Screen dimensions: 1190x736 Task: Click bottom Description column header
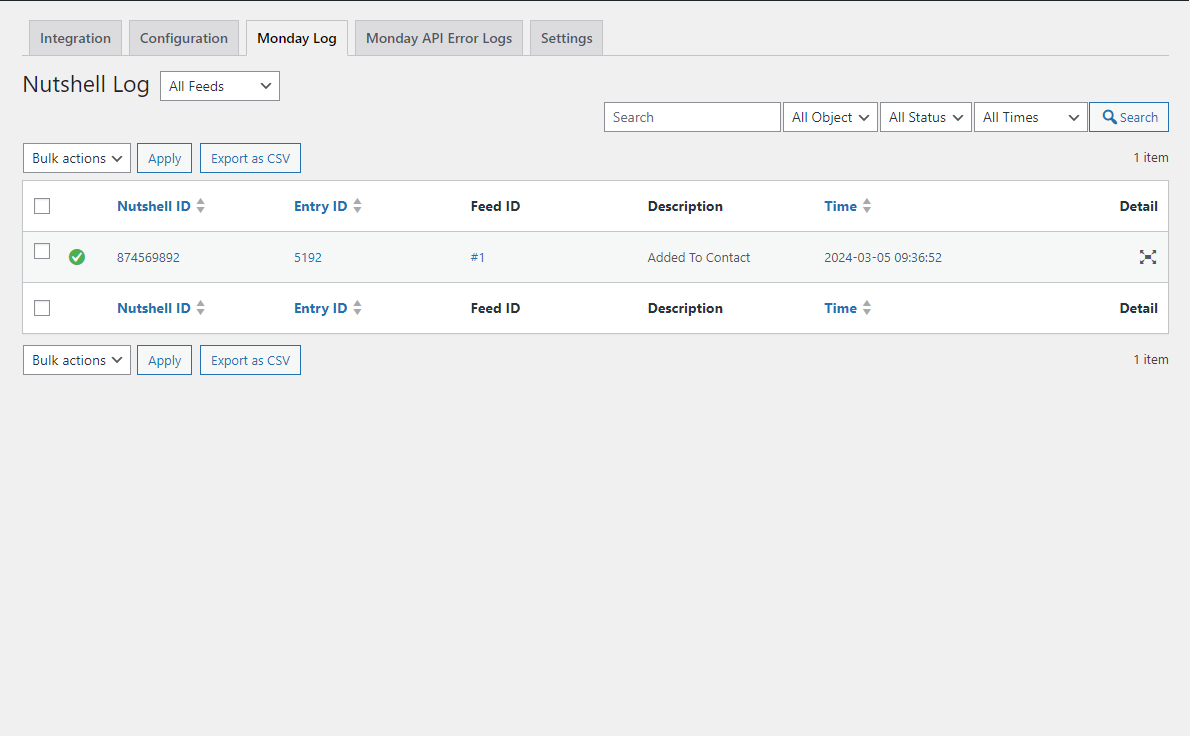685,308
